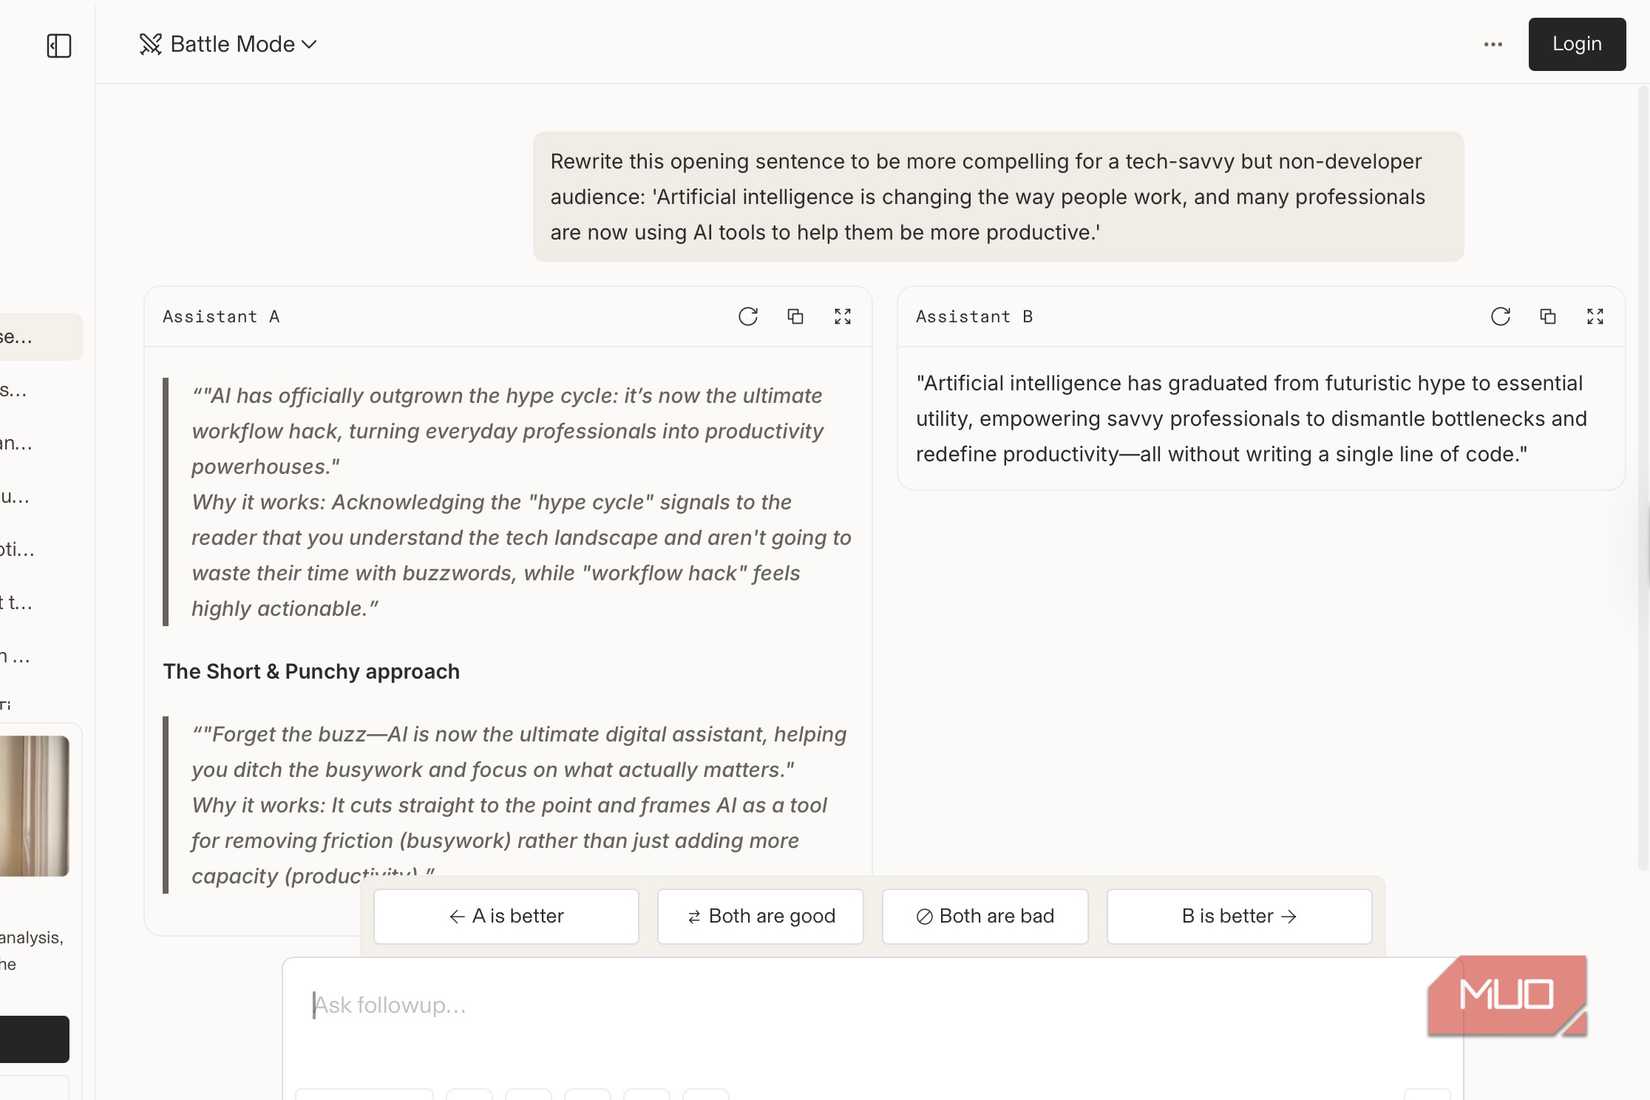Expand Assistant B to fullscreen
Screen dimensions: 1650x1100
tap(1595, 316)
